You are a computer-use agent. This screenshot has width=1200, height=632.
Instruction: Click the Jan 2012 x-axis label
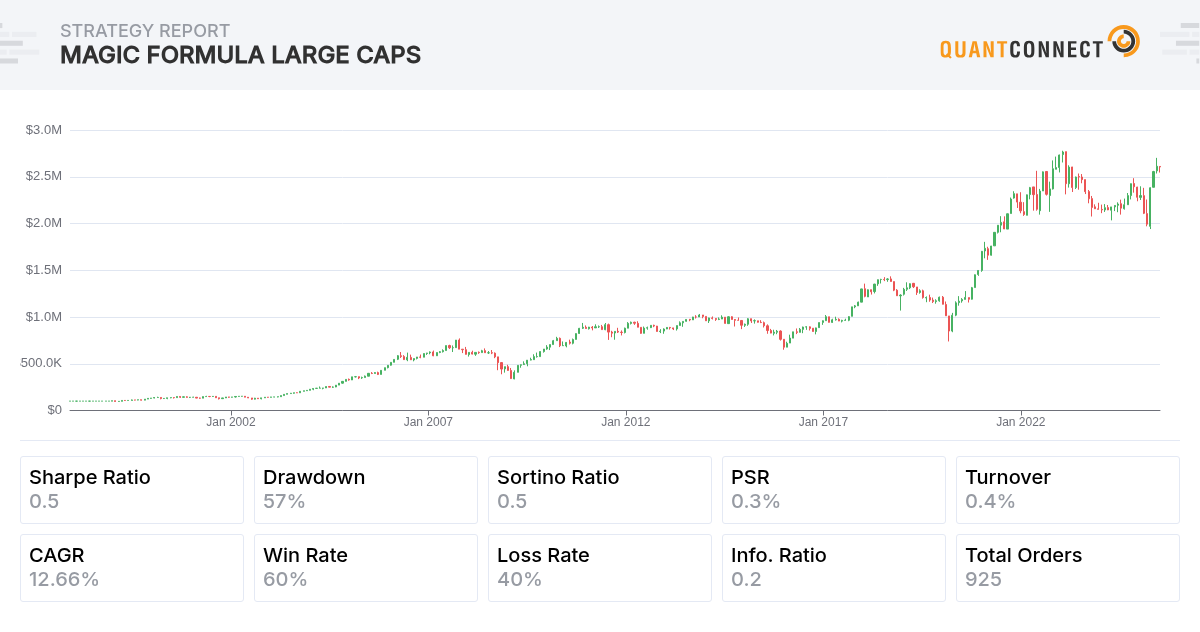coord(626,422)
